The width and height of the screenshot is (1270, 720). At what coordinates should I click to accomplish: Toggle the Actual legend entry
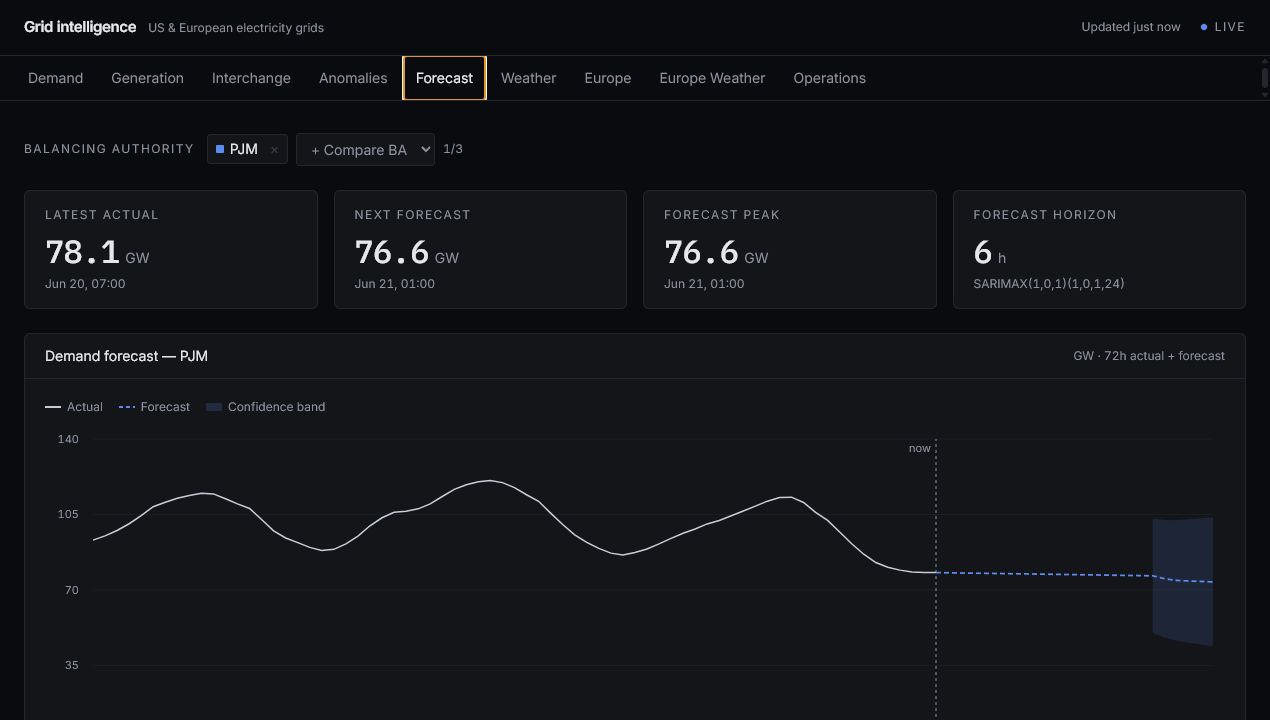[x=74, y=407]
